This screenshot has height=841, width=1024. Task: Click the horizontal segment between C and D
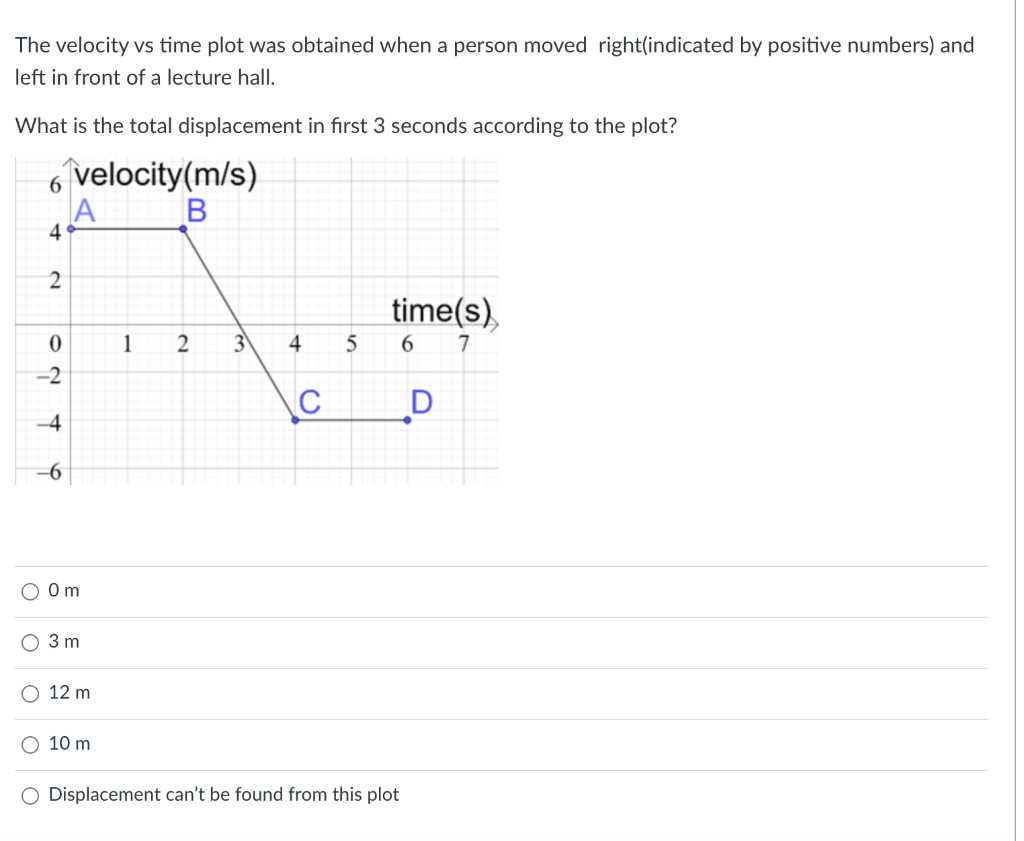click(x=350, y=420)
